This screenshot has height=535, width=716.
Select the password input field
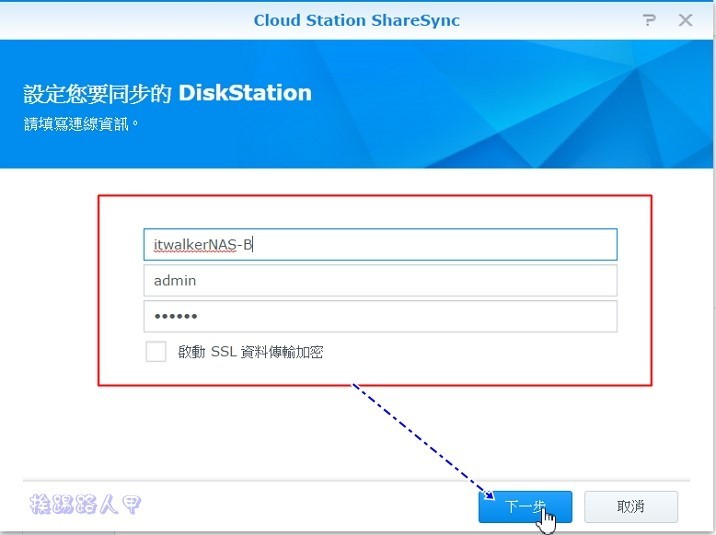pos(380,316)
